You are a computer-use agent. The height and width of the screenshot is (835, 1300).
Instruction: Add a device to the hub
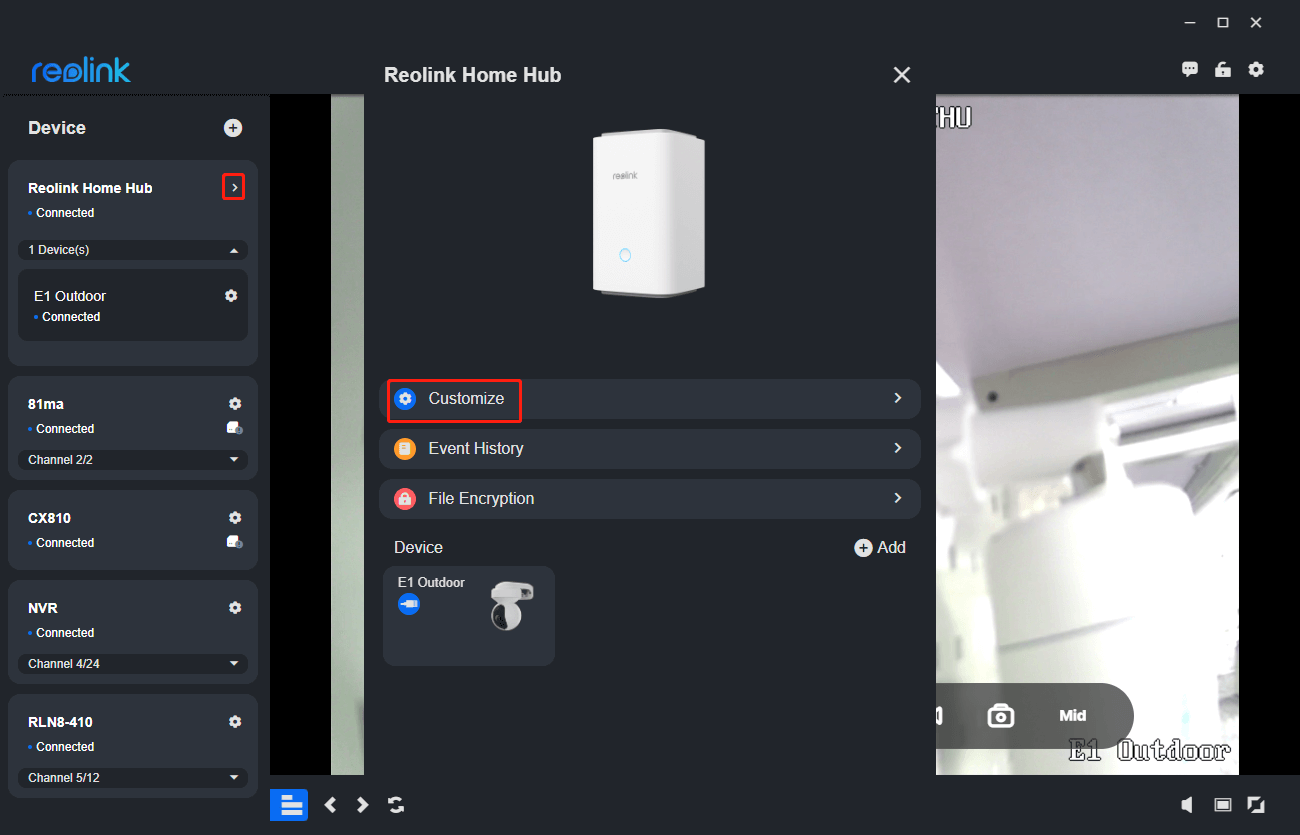pyautogui.click(x=880, y=548)
